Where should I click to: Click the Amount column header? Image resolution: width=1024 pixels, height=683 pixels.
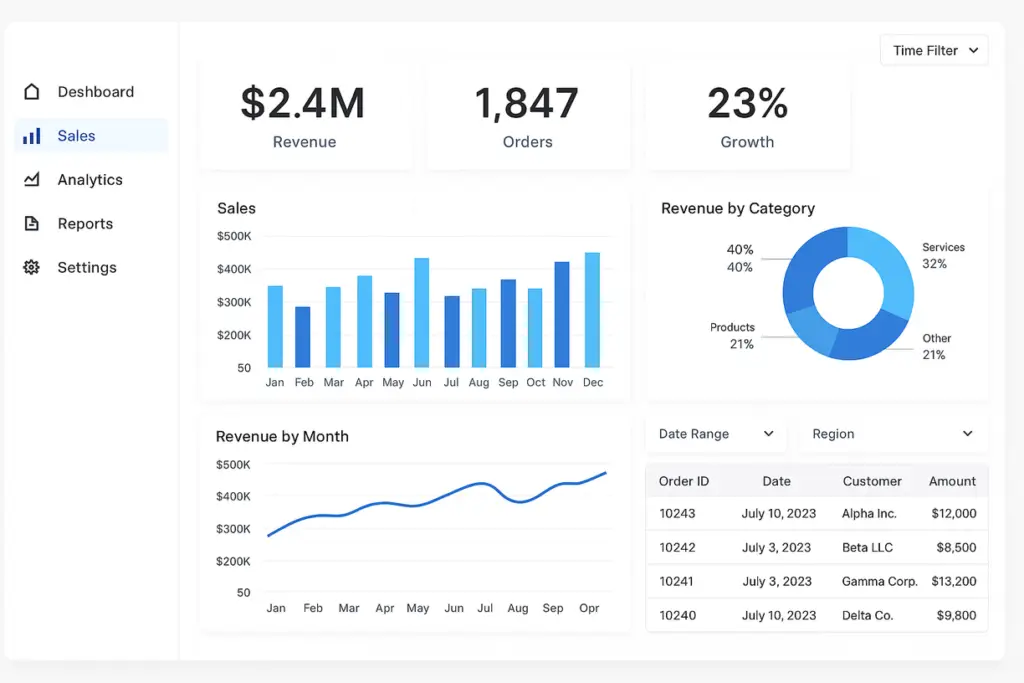click(951, 481)
